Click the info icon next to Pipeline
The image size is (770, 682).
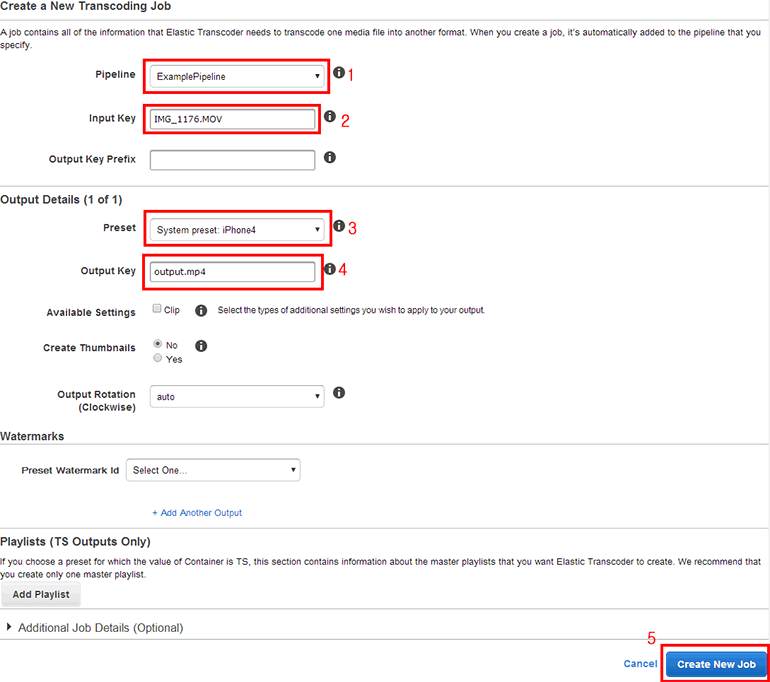click(339, 74)
